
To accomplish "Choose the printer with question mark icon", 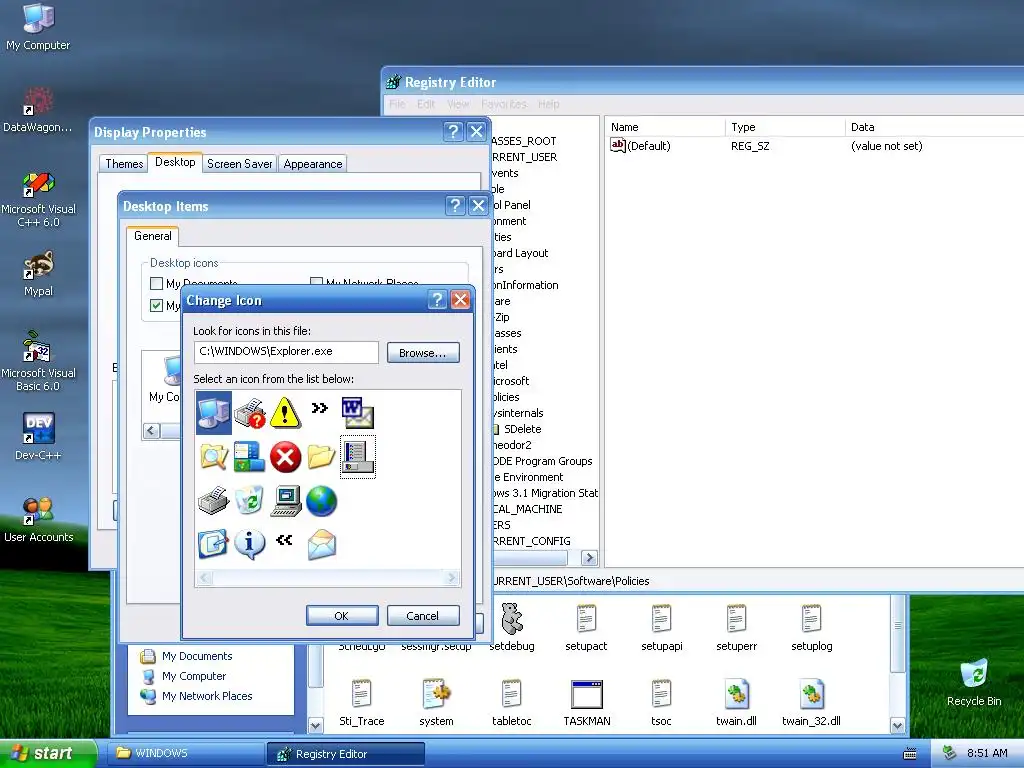I will point(249,413).
